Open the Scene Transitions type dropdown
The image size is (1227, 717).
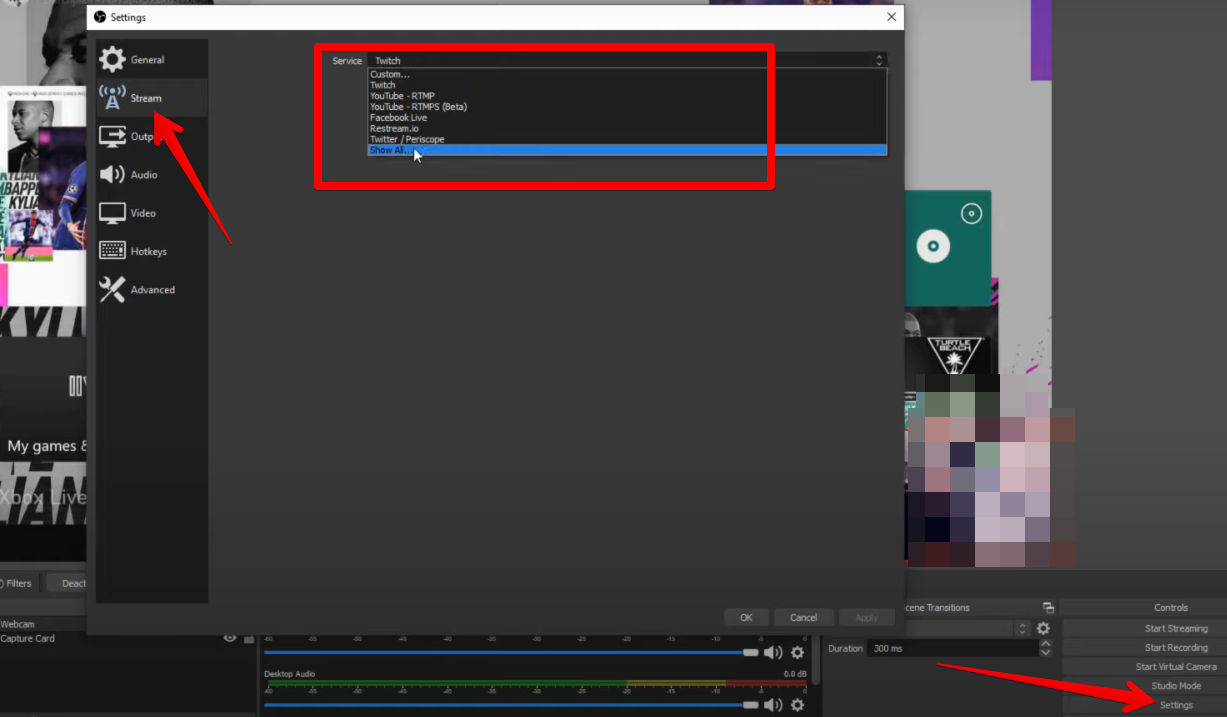pyautogui.click(x=967, y=628)
